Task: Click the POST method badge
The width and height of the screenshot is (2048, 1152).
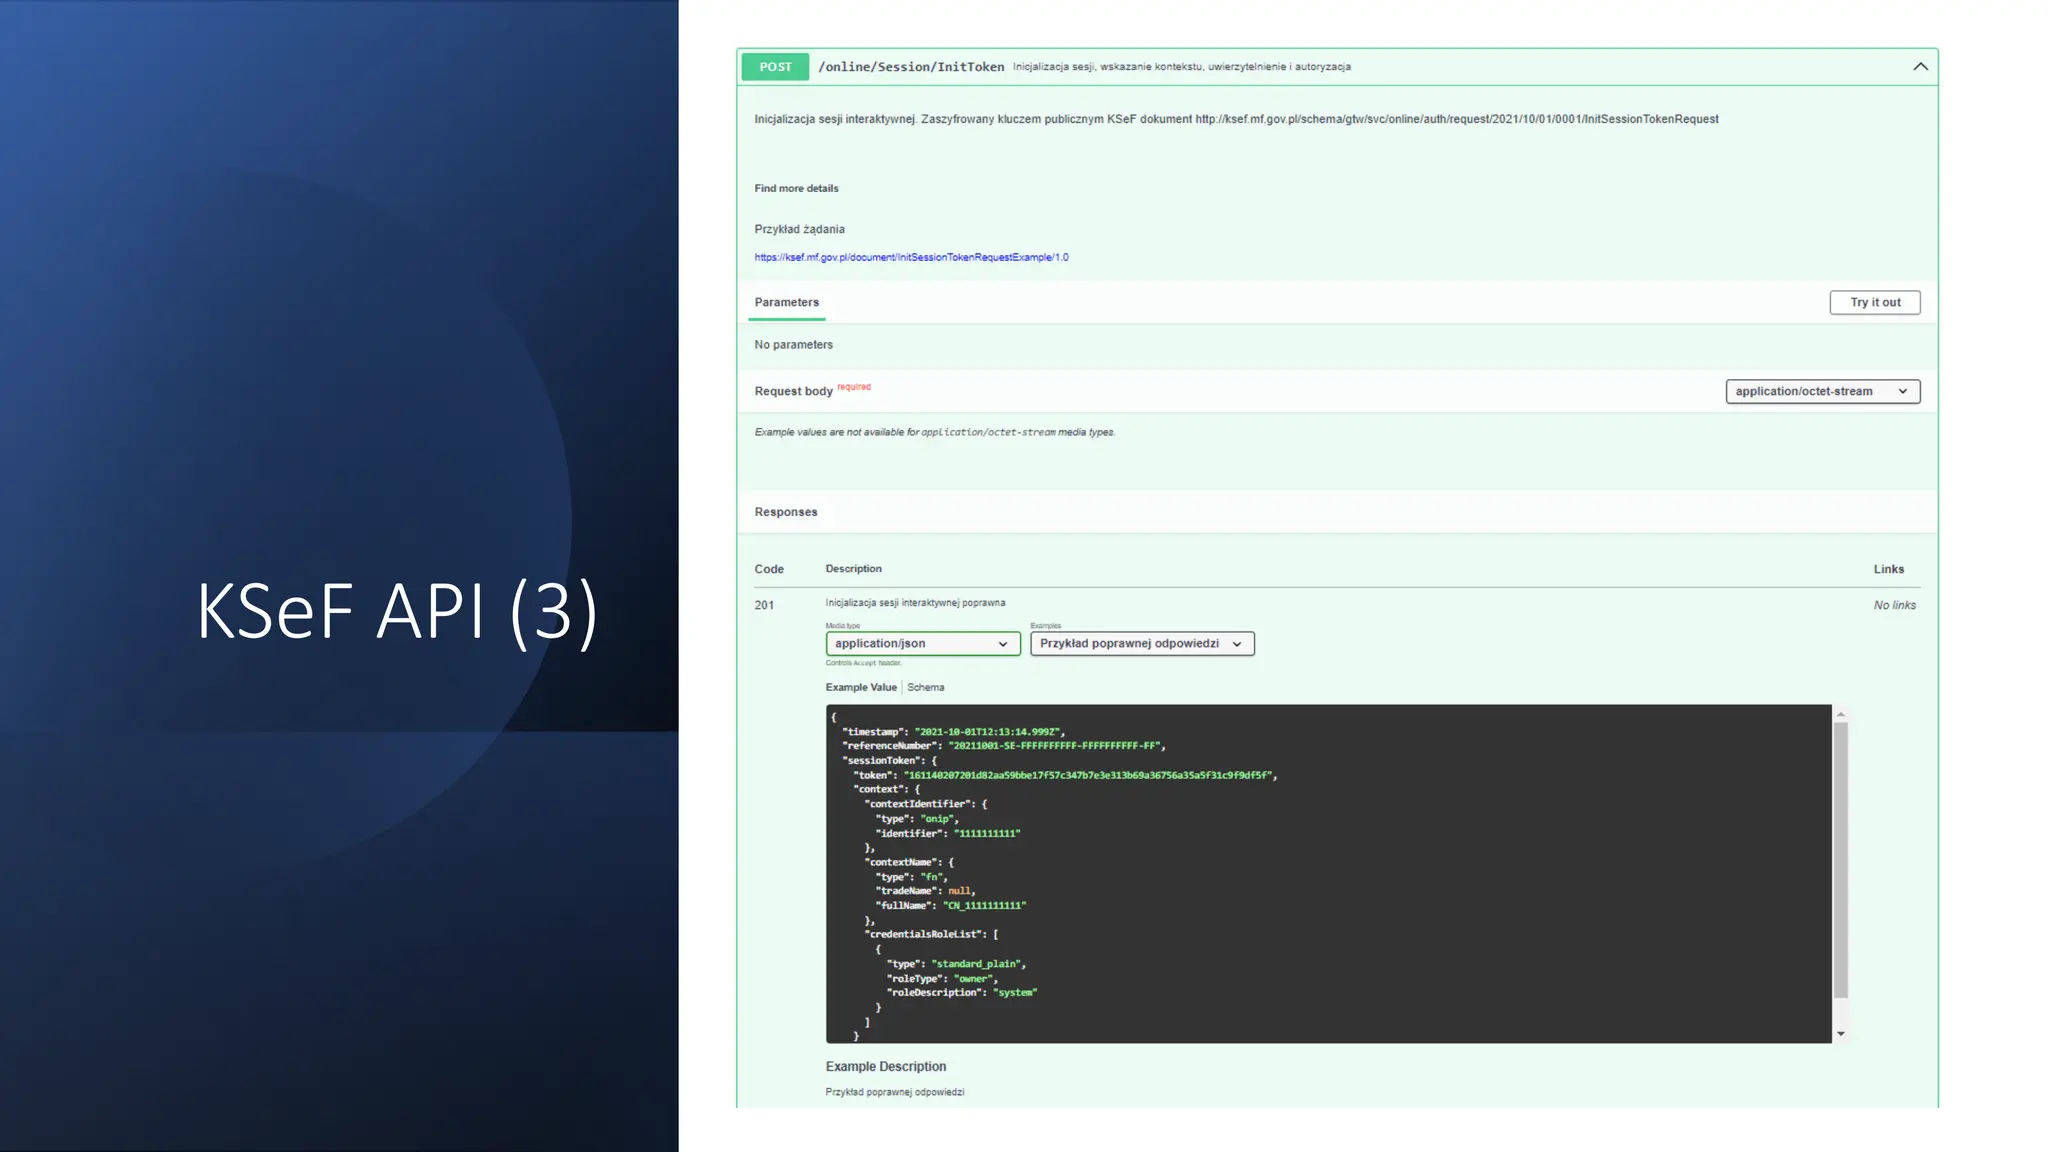Action: point(775,67)
